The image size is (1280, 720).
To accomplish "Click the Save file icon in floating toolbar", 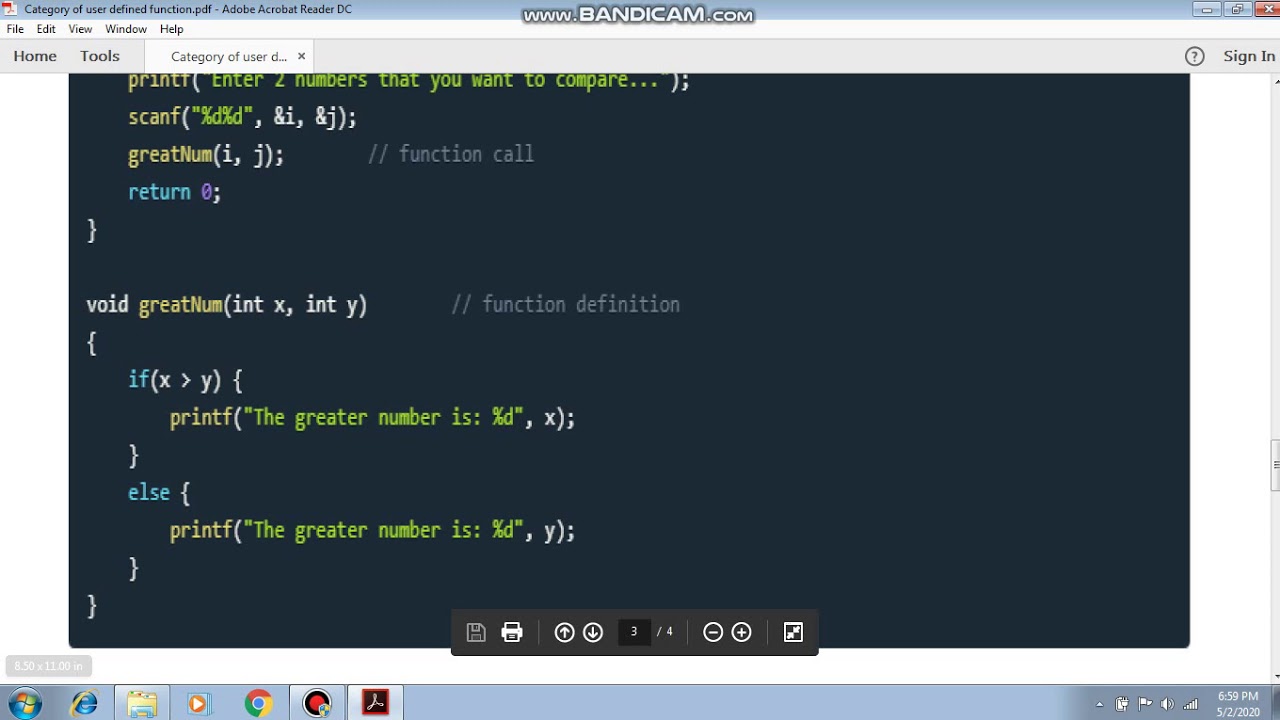I will pyautogui.click(x=476, y=632).
